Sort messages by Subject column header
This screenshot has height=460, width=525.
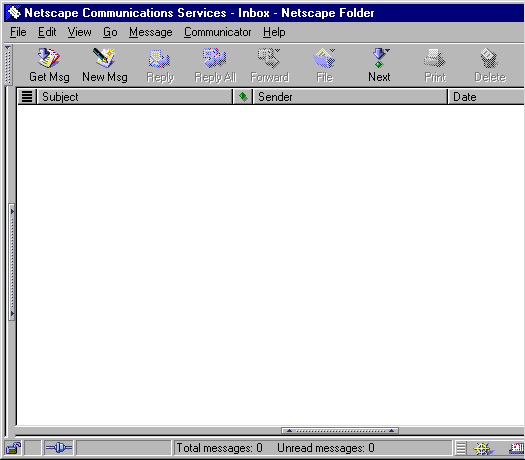click(134, 97)
